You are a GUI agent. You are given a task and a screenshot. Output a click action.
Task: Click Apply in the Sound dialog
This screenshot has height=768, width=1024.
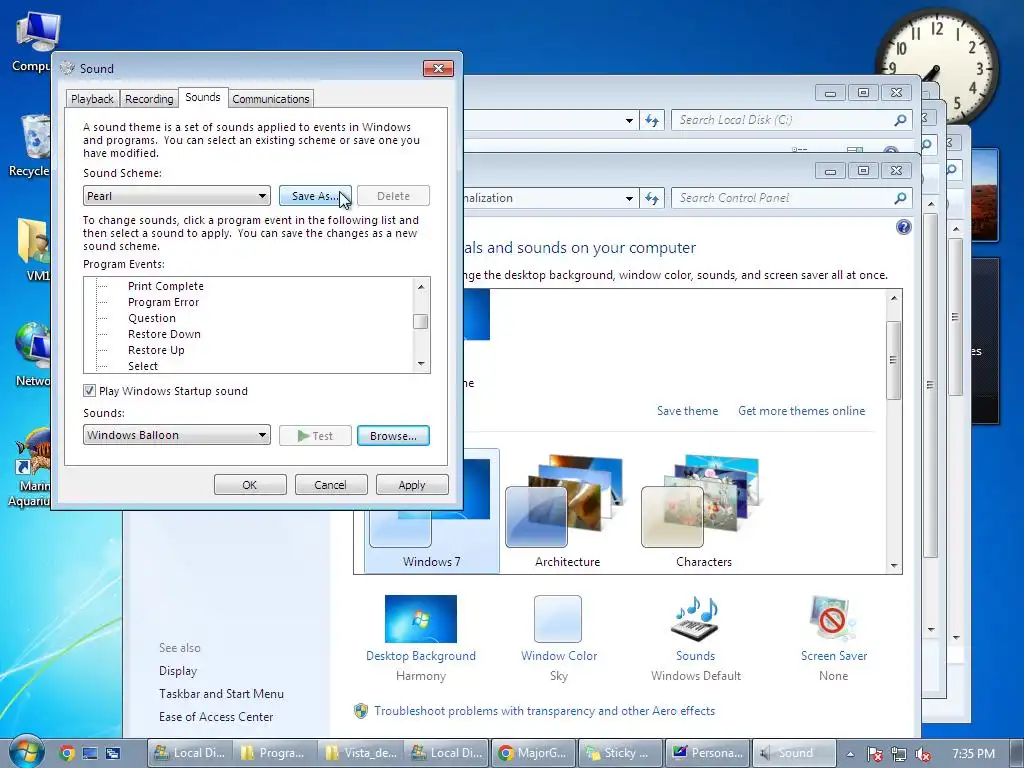tap(411, 485)
